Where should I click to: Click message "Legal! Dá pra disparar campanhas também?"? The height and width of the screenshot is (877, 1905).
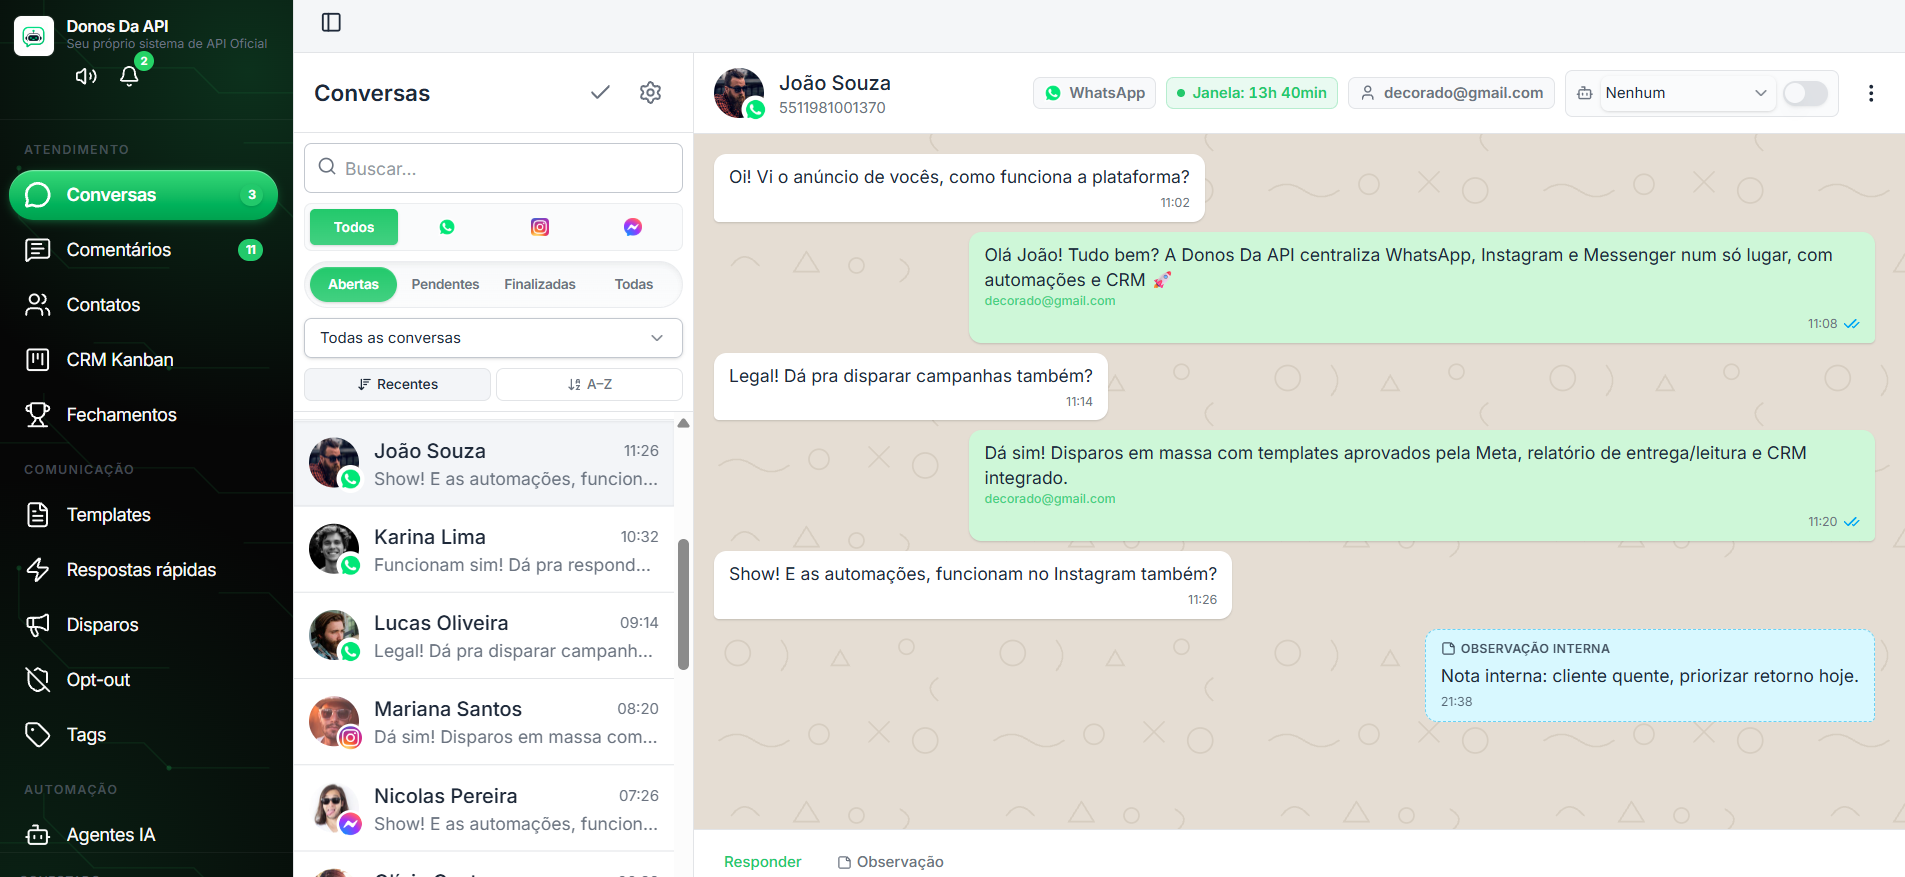coord(910,386)
